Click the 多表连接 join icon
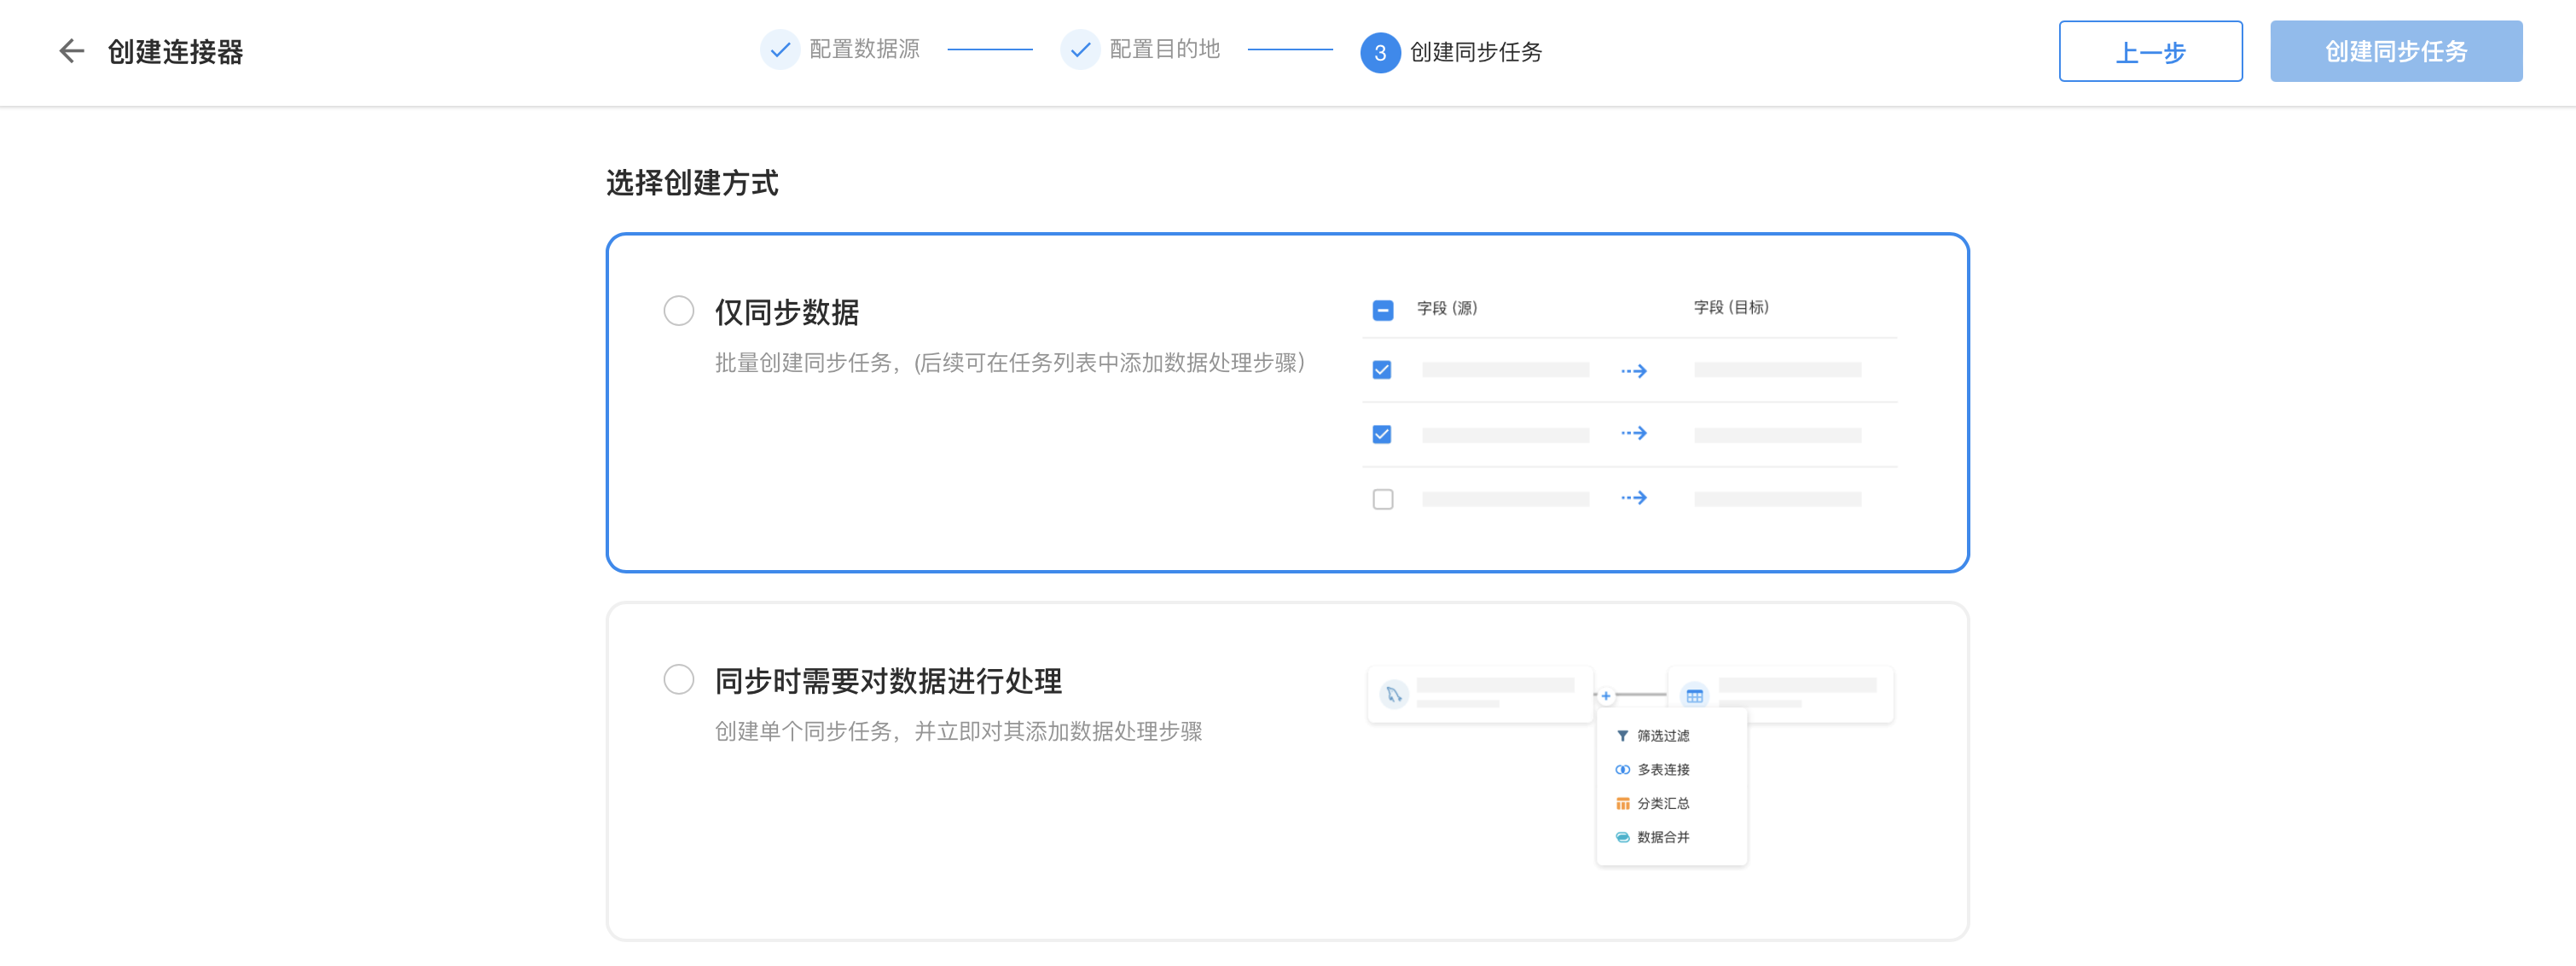 pyautogui.click(x=1622, y=770)
